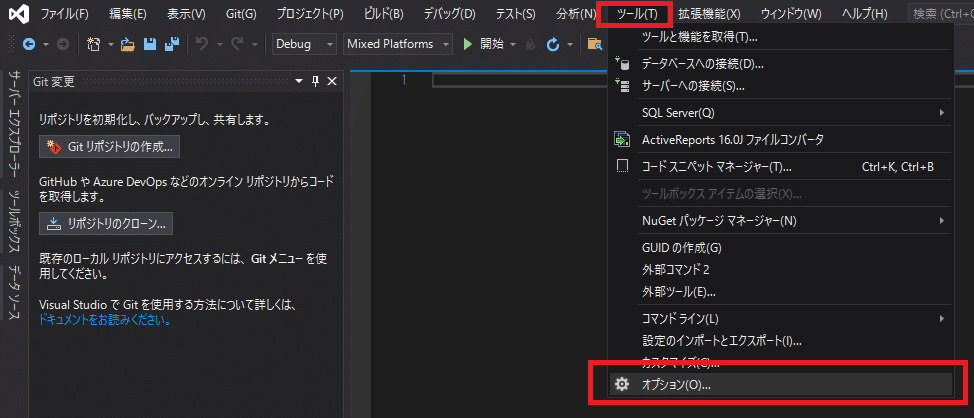This screenshot has width=974, height=418.
Task: Click the Redo arrow icon
Action: (238, 44)
